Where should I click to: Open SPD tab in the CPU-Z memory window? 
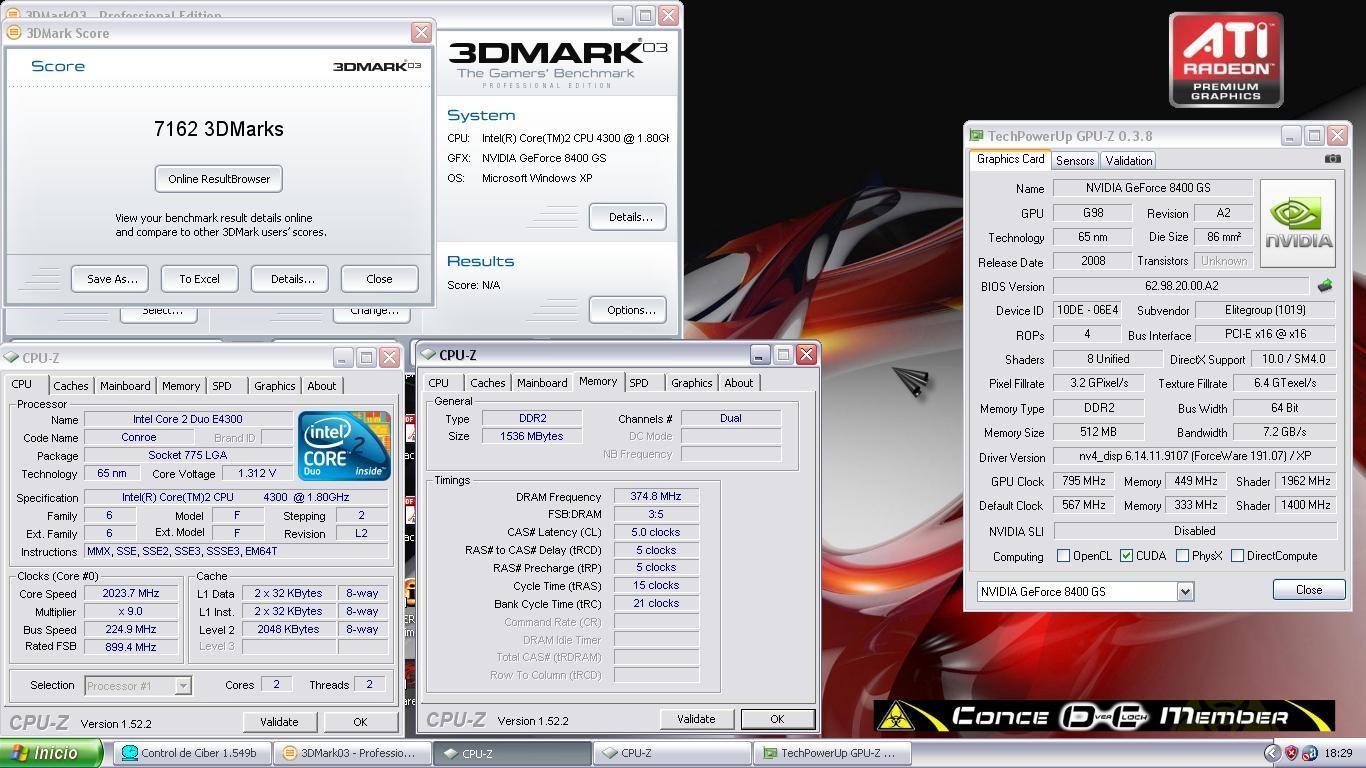pos(639,383)
